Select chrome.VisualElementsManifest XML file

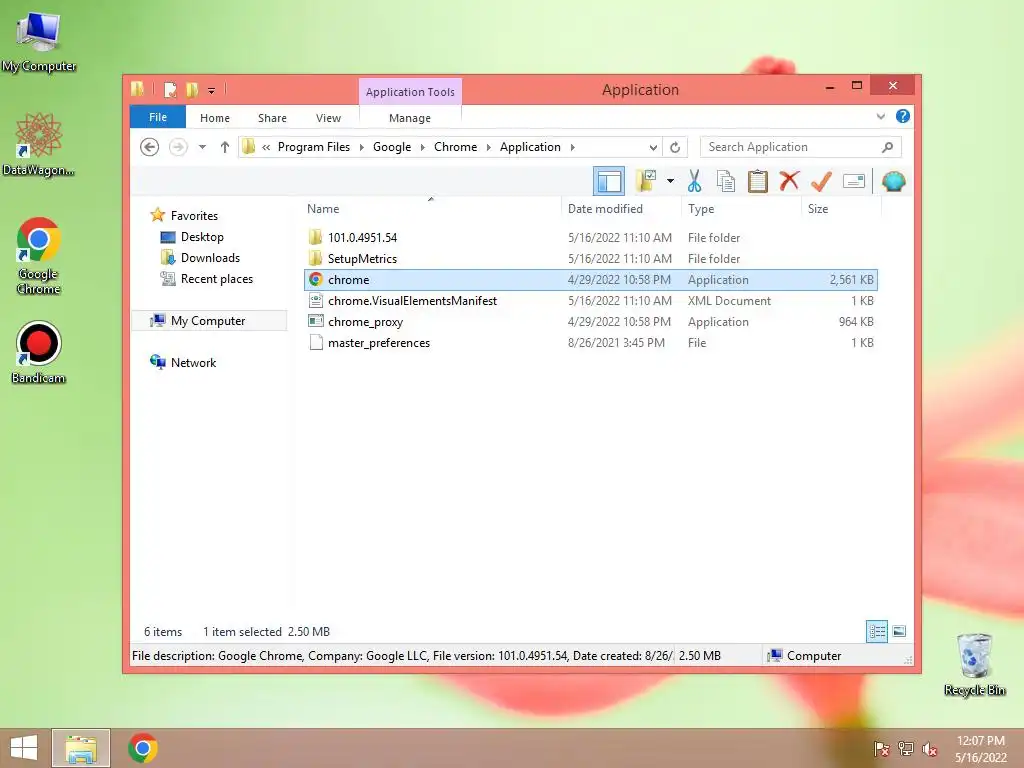[591, 300]
